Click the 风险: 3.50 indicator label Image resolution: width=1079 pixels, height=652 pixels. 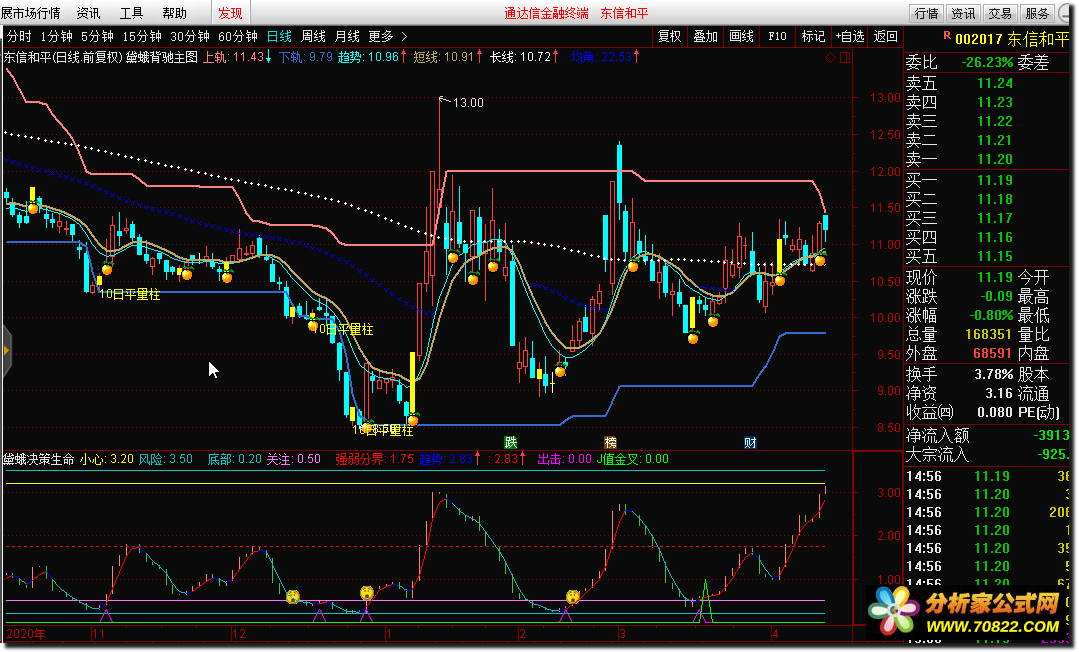(165, 459)
